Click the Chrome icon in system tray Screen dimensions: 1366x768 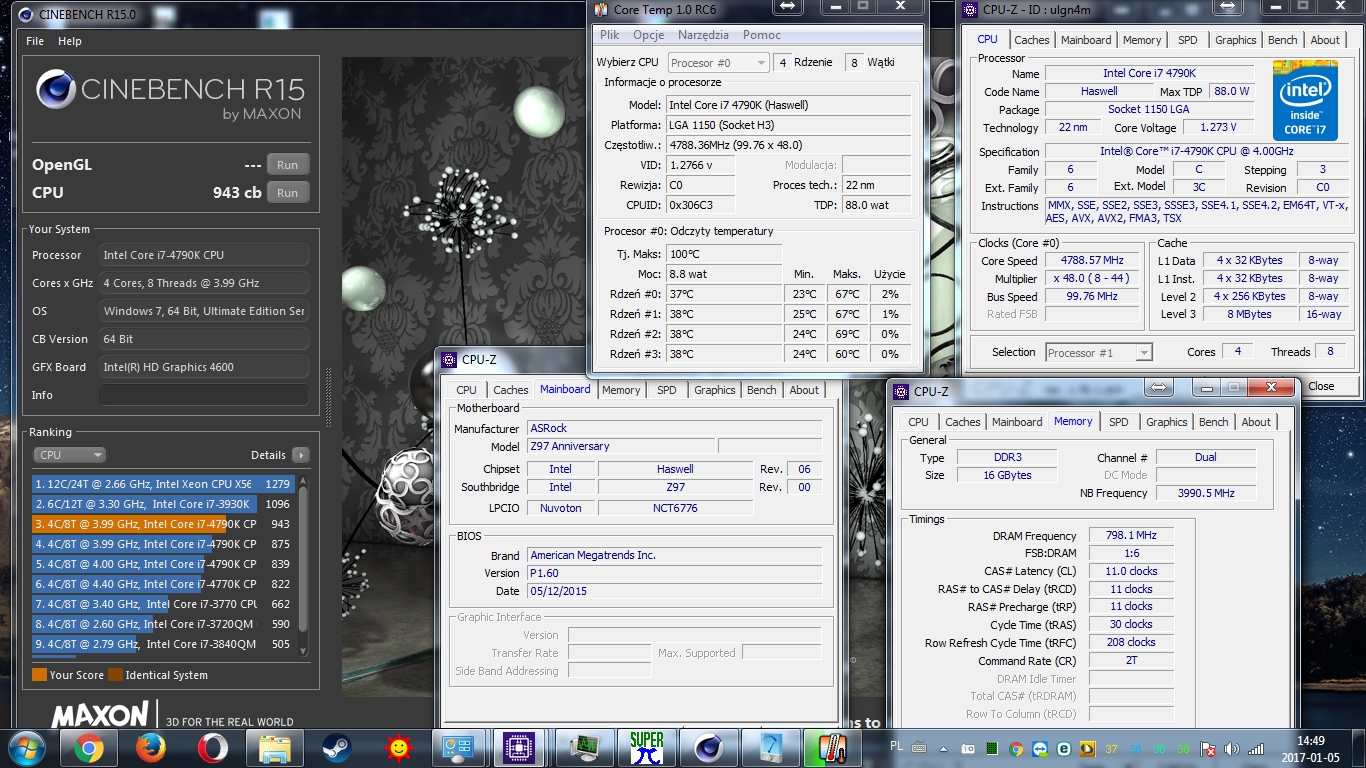click(x=1016, y=749)
